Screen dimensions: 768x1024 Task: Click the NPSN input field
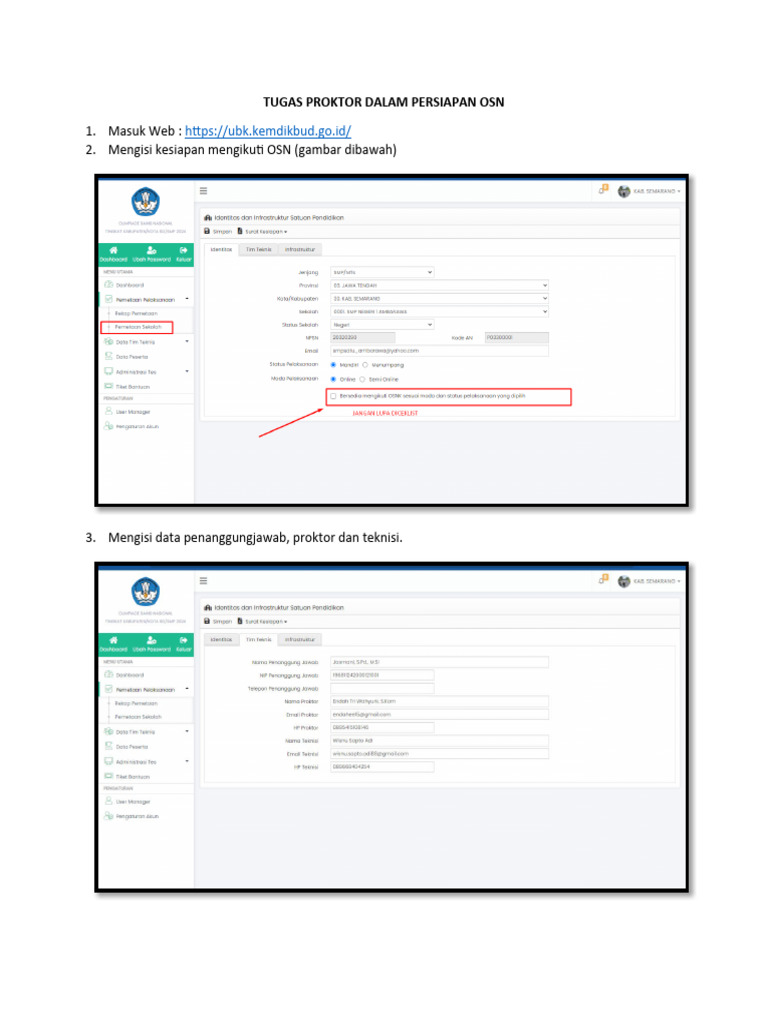click(362, 338)
